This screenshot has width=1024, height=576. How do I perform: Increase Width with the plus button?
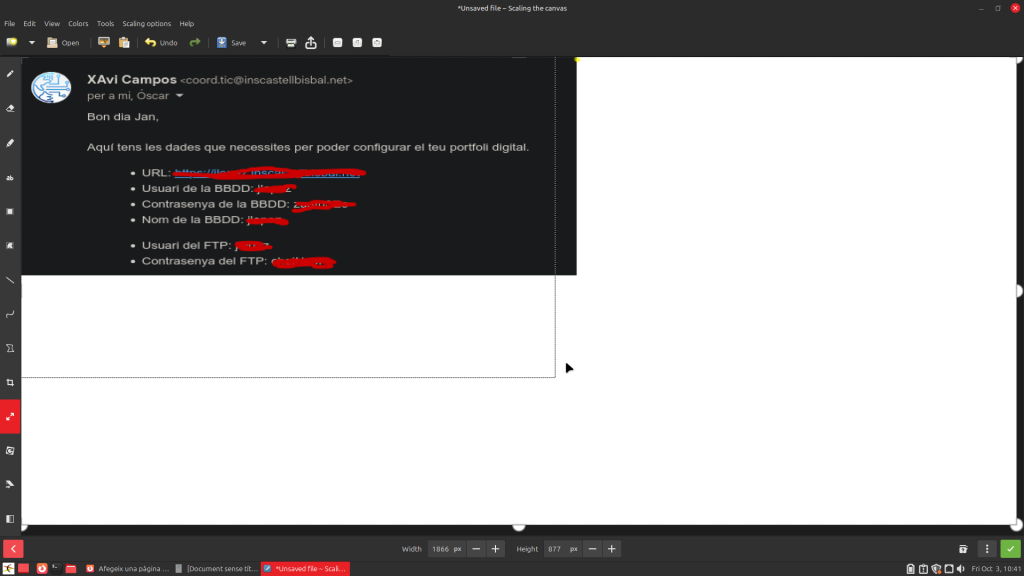pos(495,549)
